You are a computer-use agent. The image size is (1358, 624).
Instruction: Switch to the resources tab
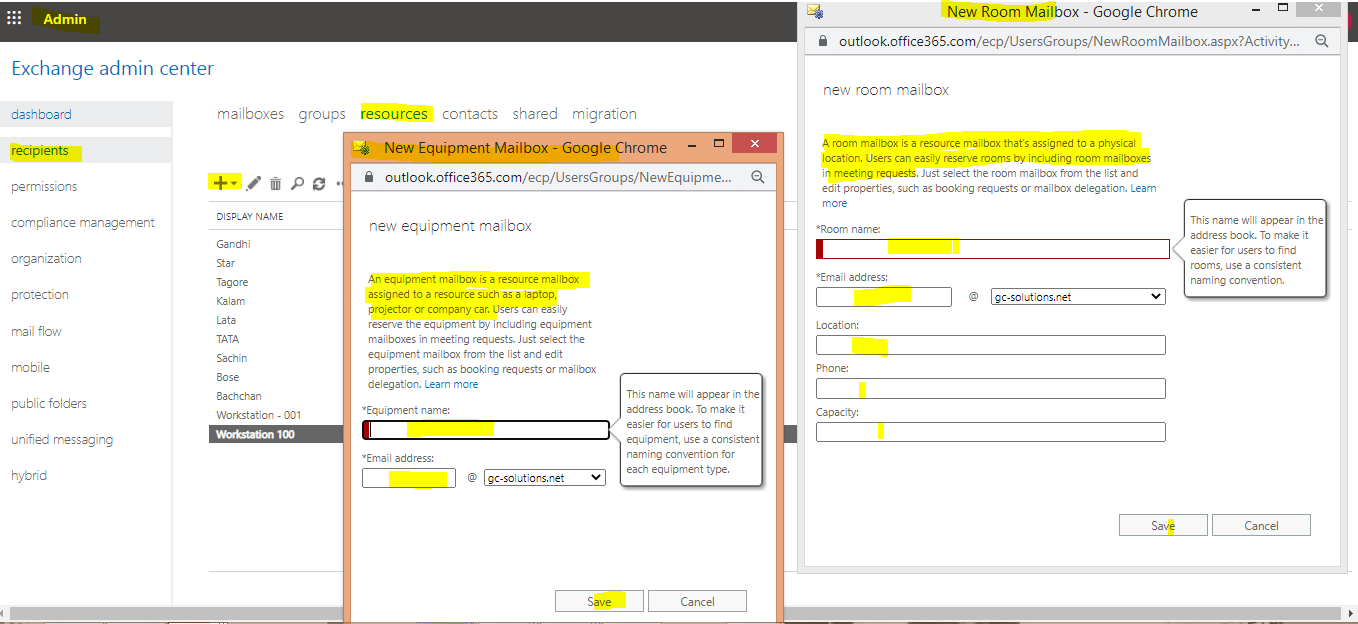point(394,114)
